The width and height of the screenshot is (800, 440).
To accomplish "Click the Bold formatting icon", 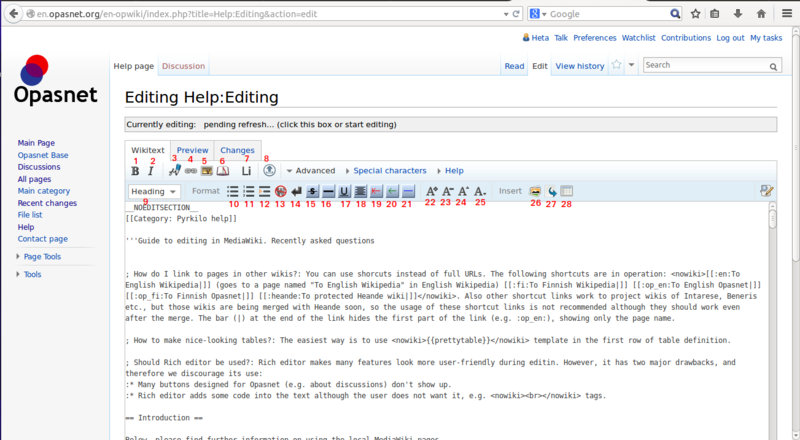I will [135, 172].
